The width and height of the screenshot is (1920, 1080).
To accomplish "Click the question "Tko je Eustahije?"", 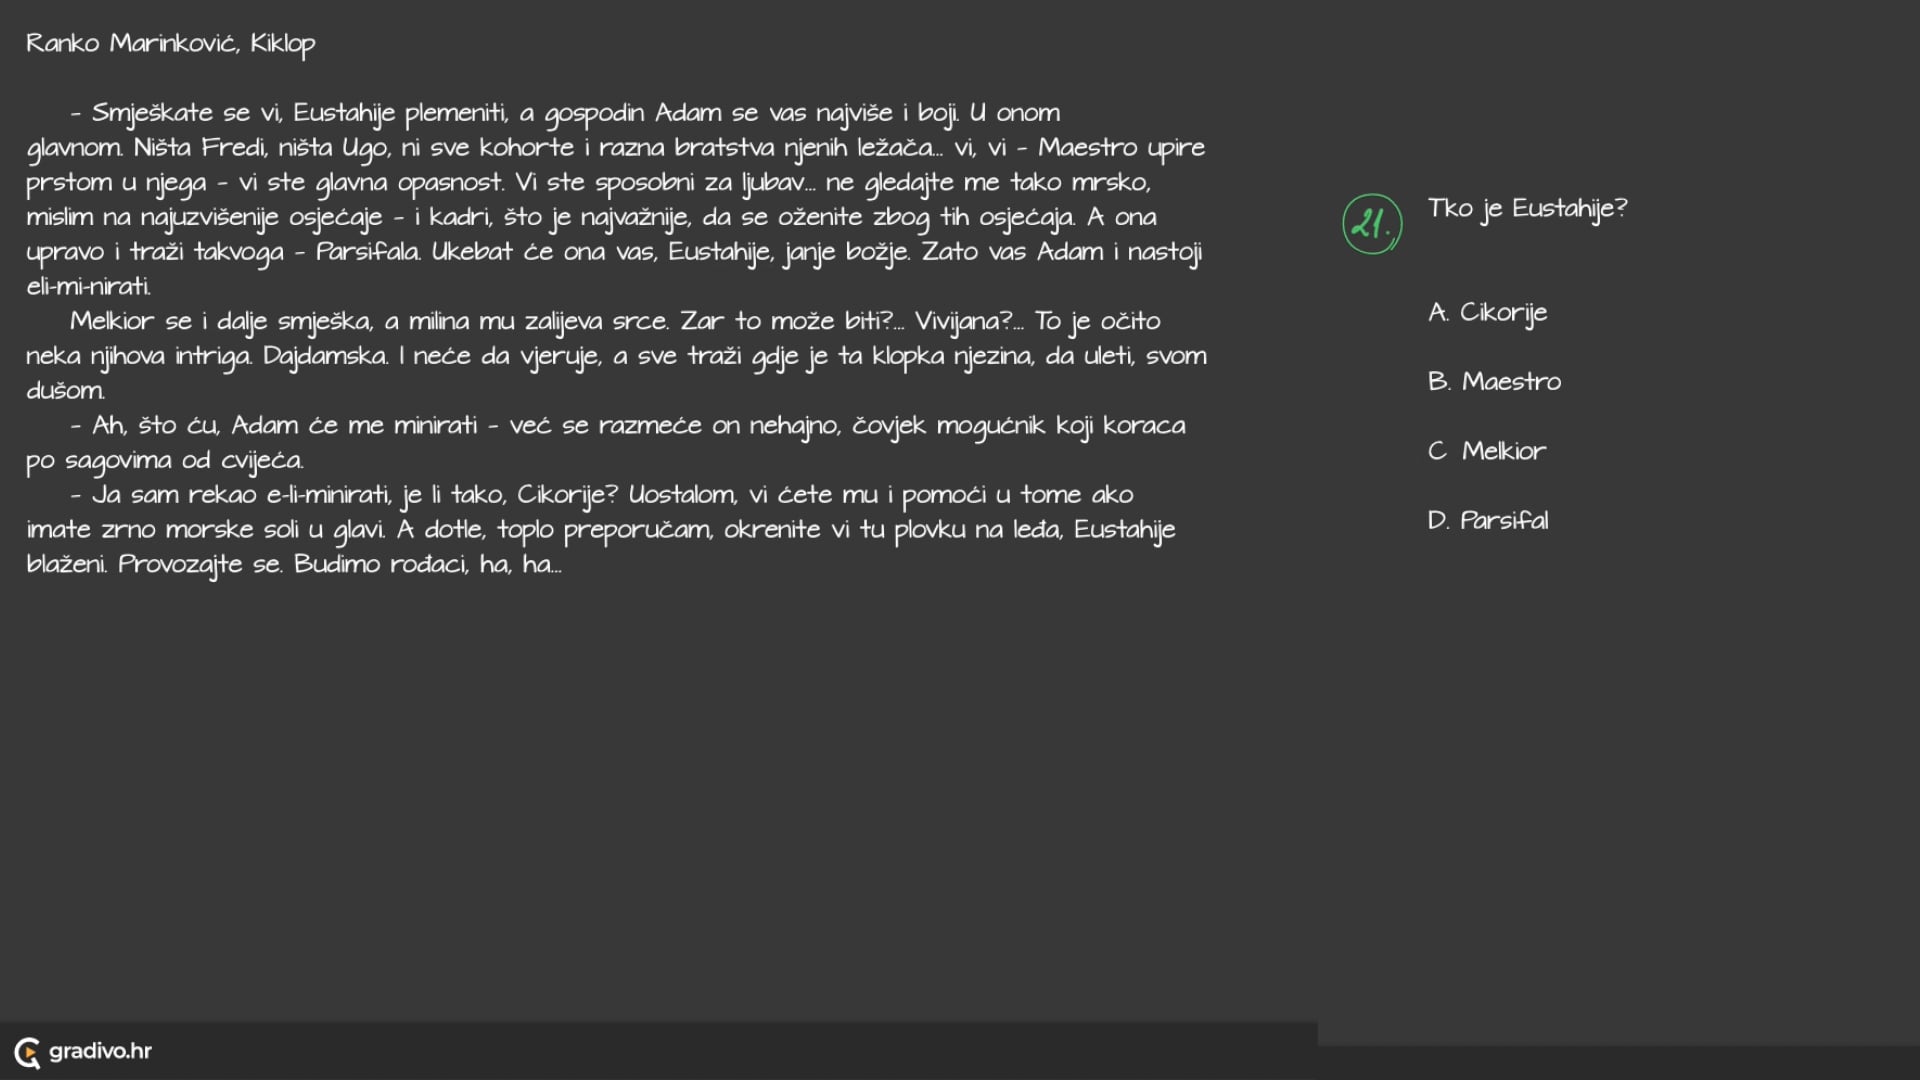I will [x=1527, y=208].
